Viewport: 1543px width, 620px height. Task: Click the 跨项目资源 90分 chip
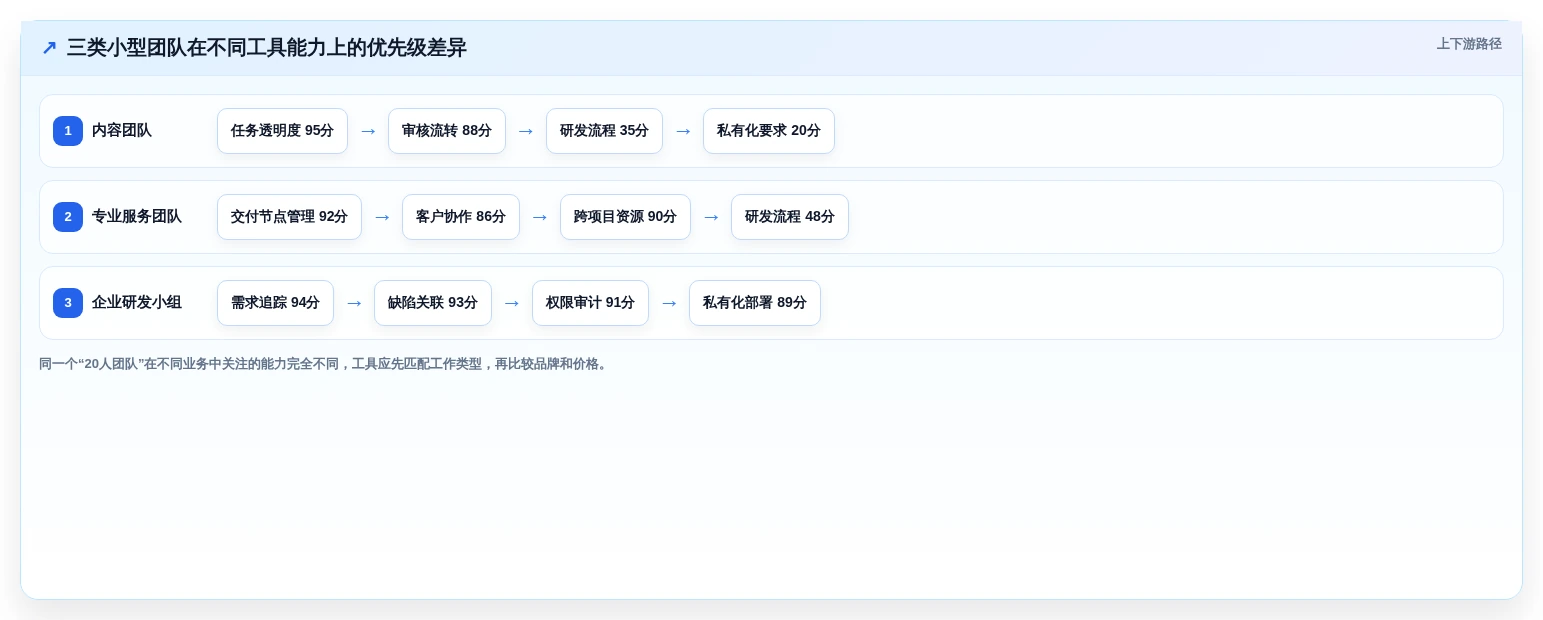(625, 217)
